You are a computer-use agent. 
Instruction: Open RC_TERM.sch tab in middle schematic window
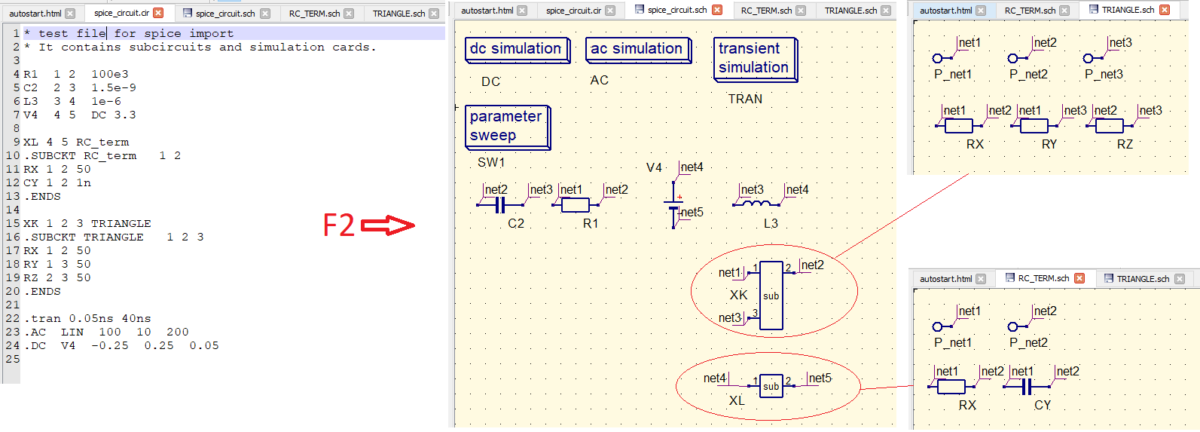[767, 10]
